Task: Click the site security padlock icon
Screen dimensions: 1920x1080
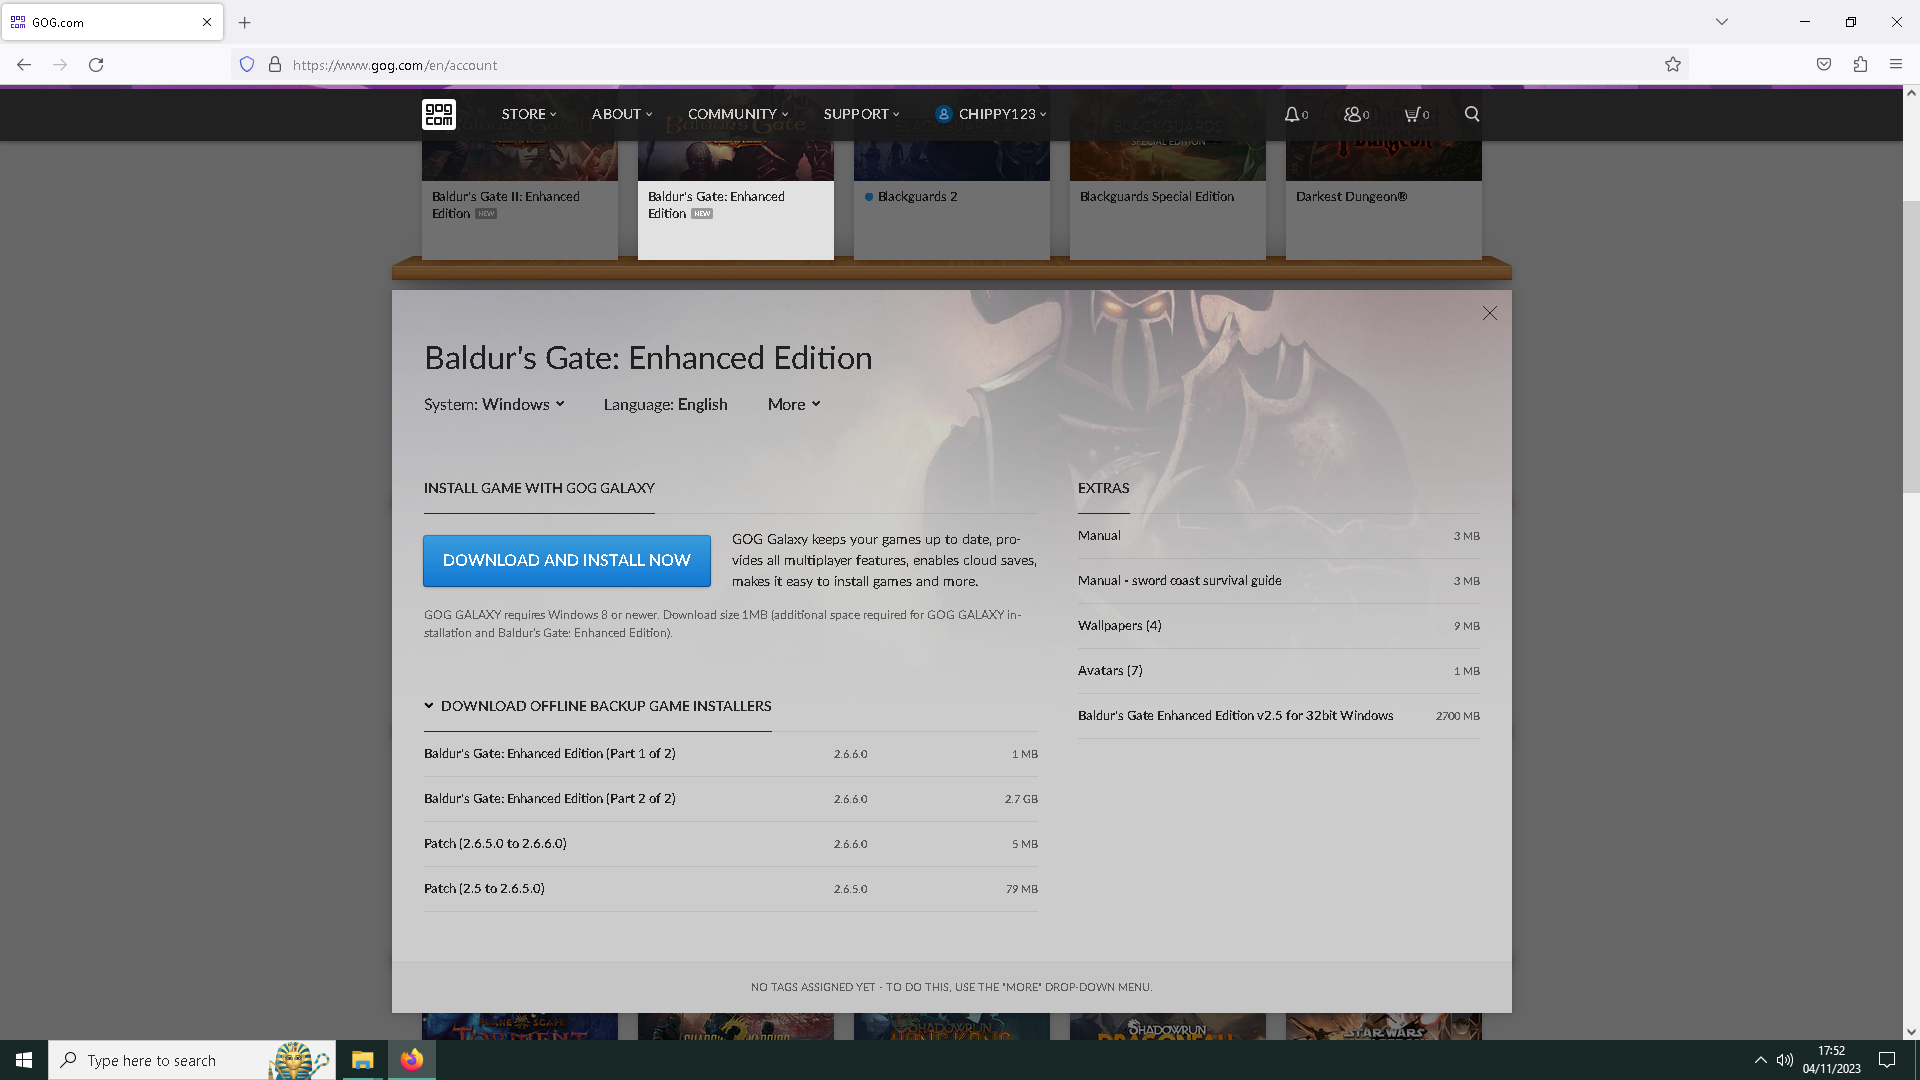Action: tap(275, 65)
